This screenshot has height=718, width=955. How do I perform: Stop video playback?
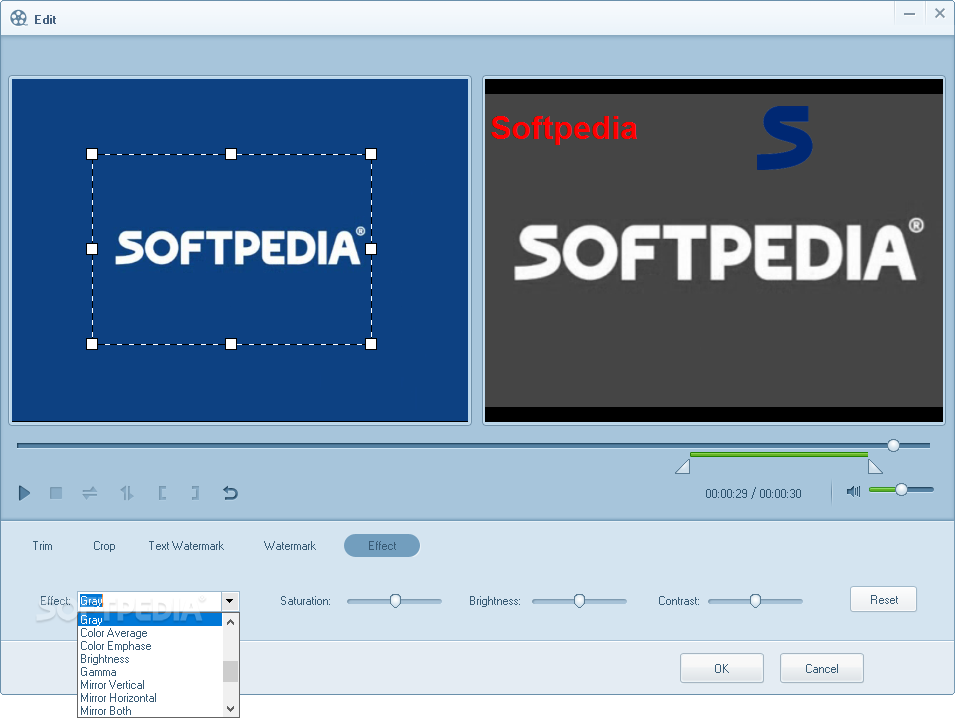click(56, 493)
